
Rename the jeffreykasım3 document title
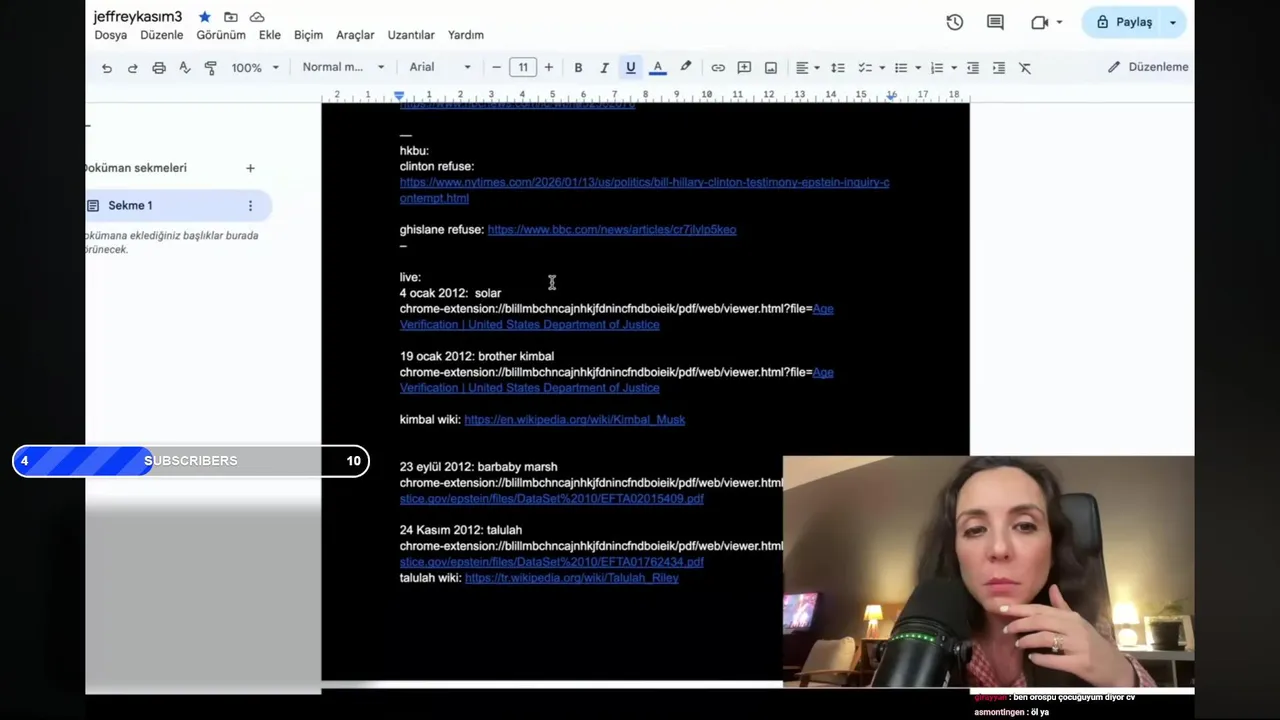(x=138, y=17)
